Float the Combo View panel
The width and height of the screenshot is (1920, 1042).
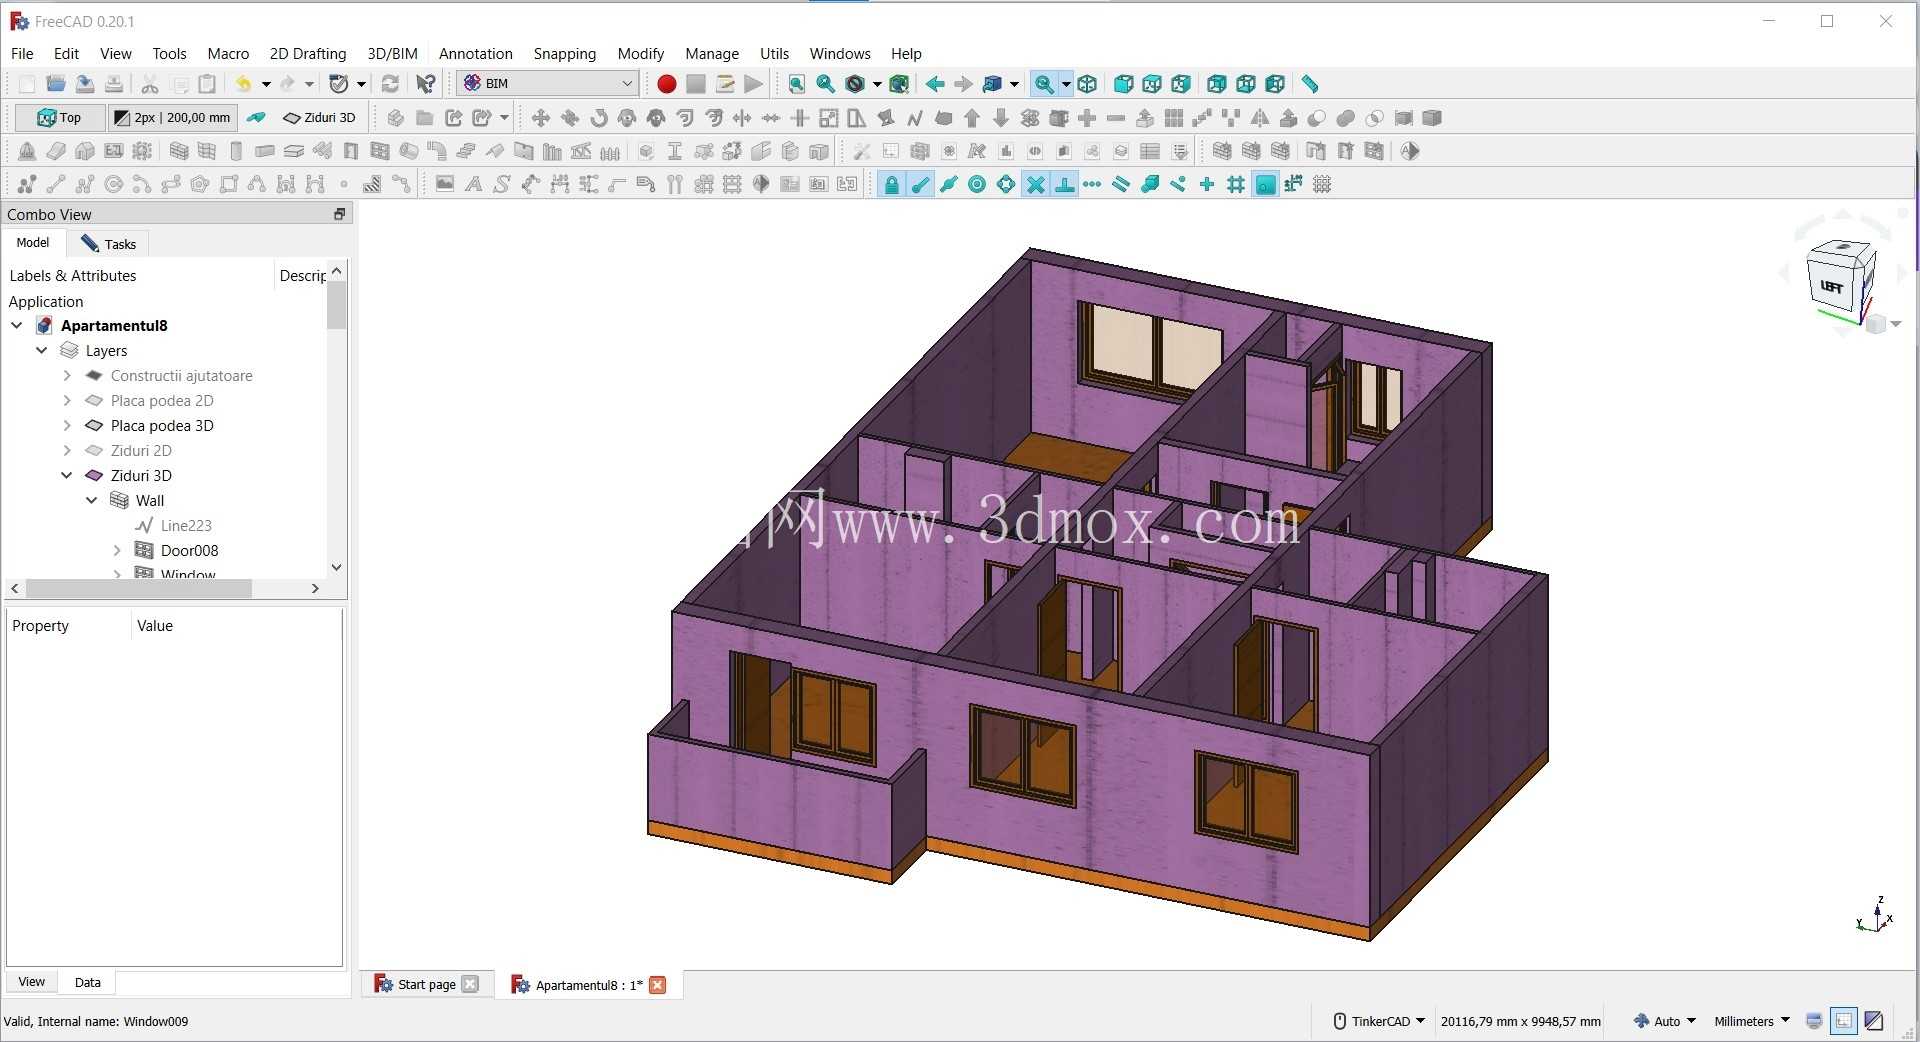click(x=339, y=214)
